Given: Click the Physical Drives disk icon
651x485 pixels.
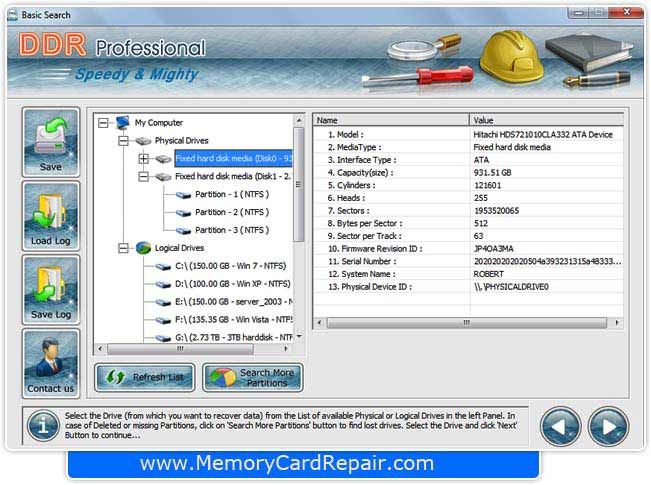Looking at the screenshot, I should 143,141.
